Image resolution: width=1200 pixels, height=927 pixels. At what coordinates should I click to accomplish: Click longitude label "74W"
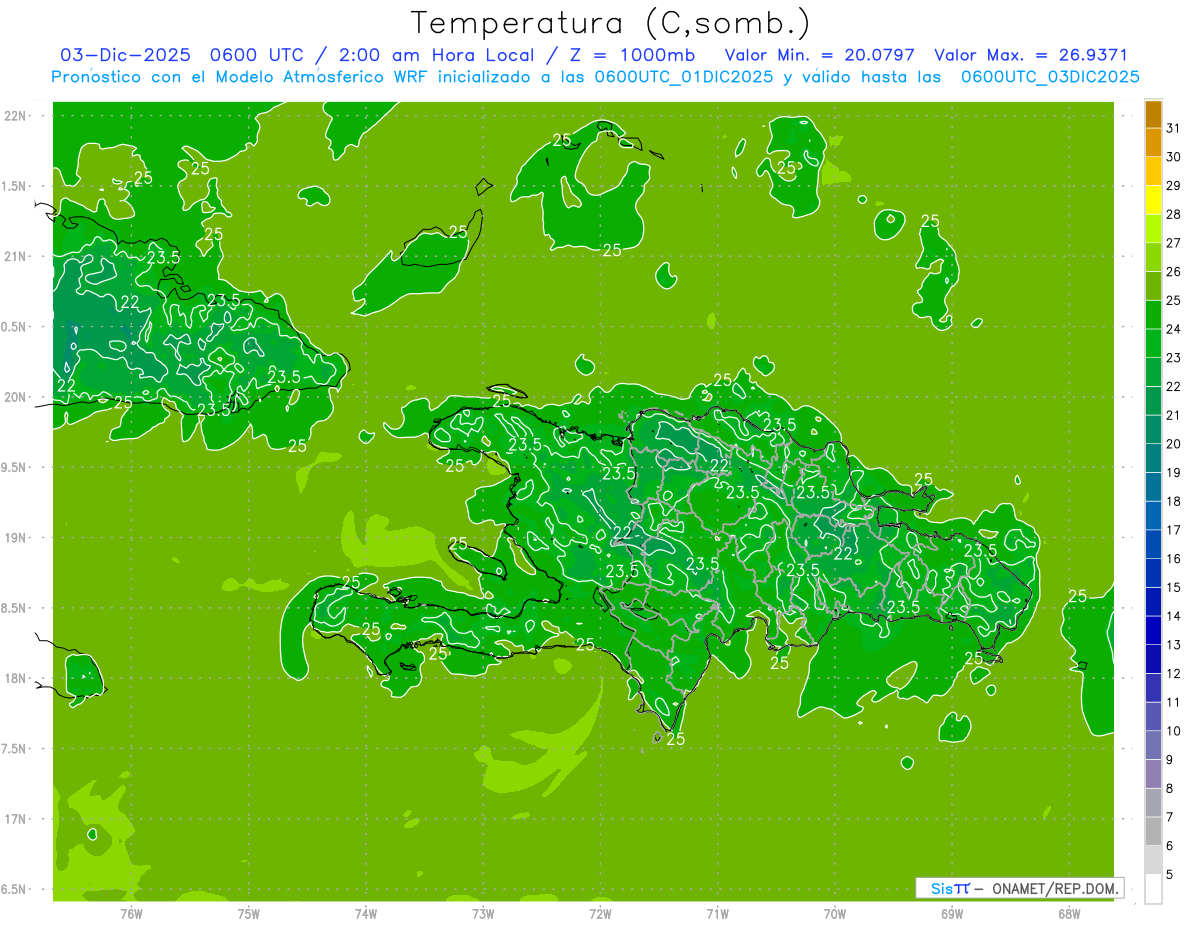point(365,914)
